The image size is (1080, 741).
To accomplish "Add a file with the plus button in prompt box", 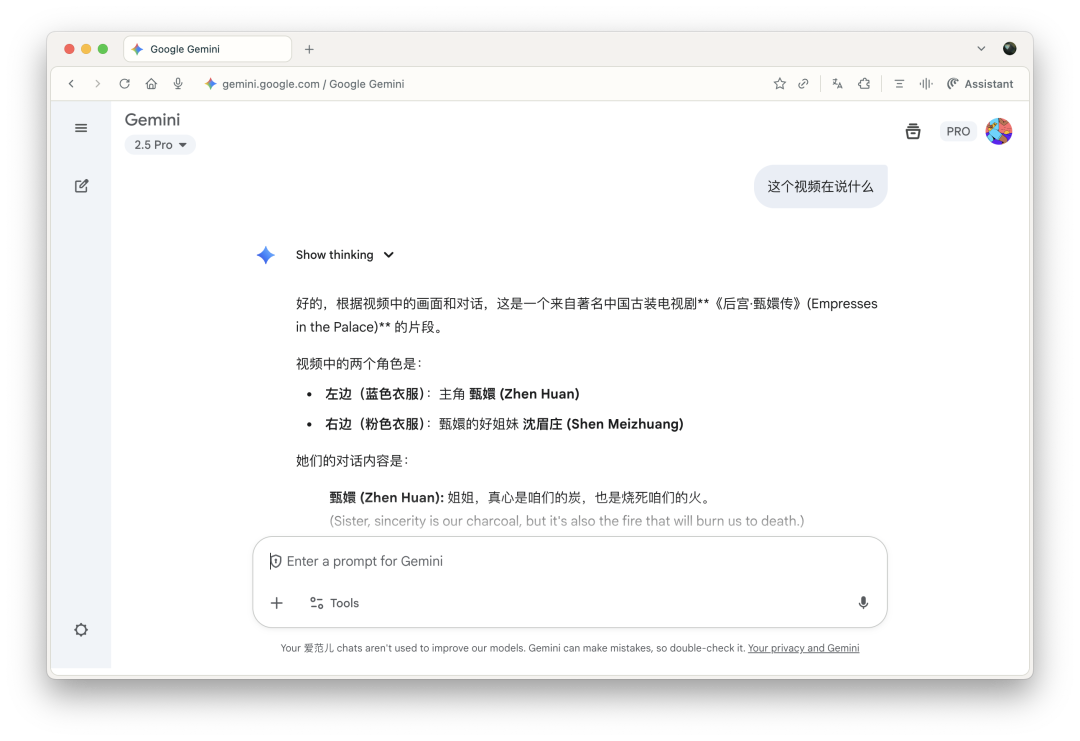I will 277,603.
